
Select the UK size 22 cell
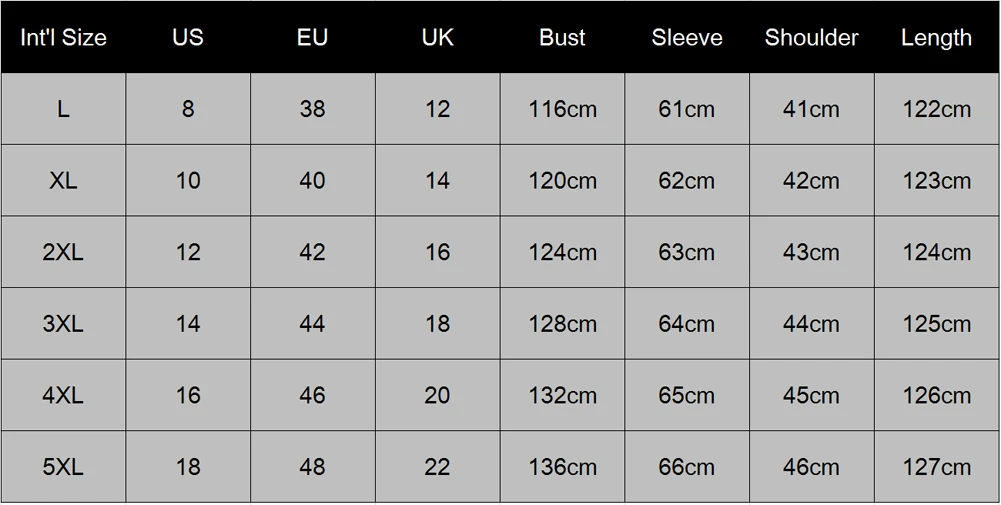(x=438, y=467)
